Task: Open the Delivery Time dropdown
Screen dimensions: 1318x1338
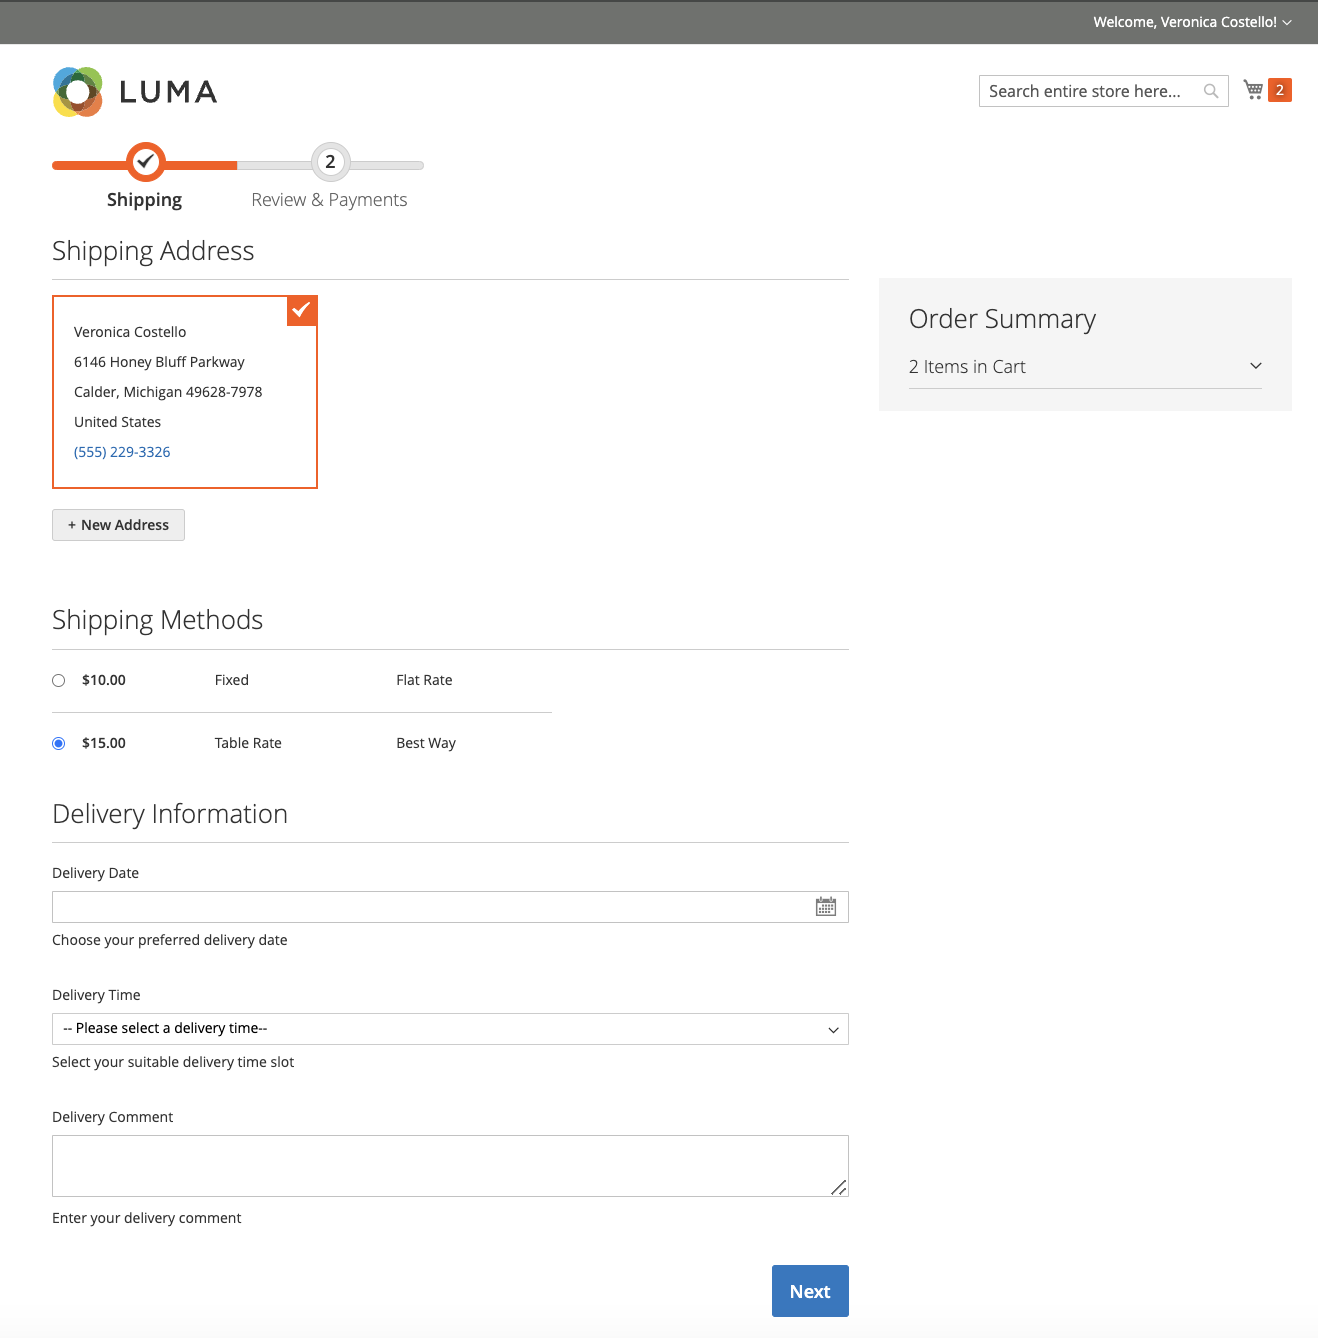Action: coord(450,1029)
